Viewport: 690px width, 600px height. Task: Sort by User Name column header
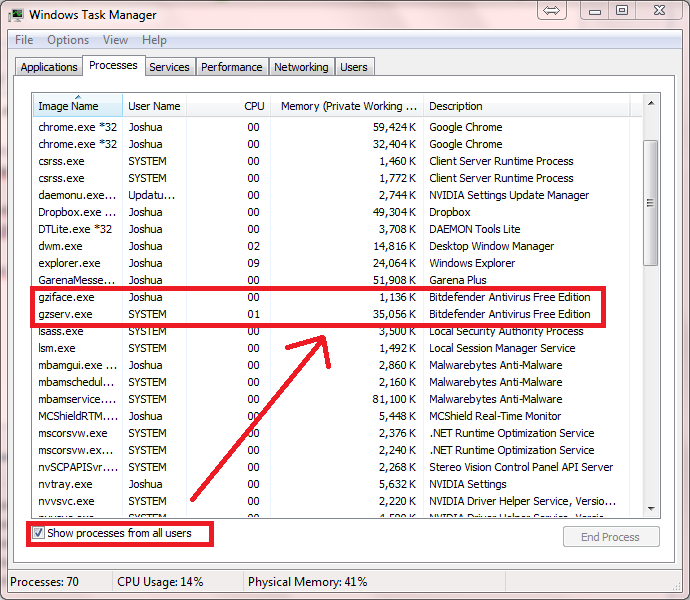(x=154, y=106)
